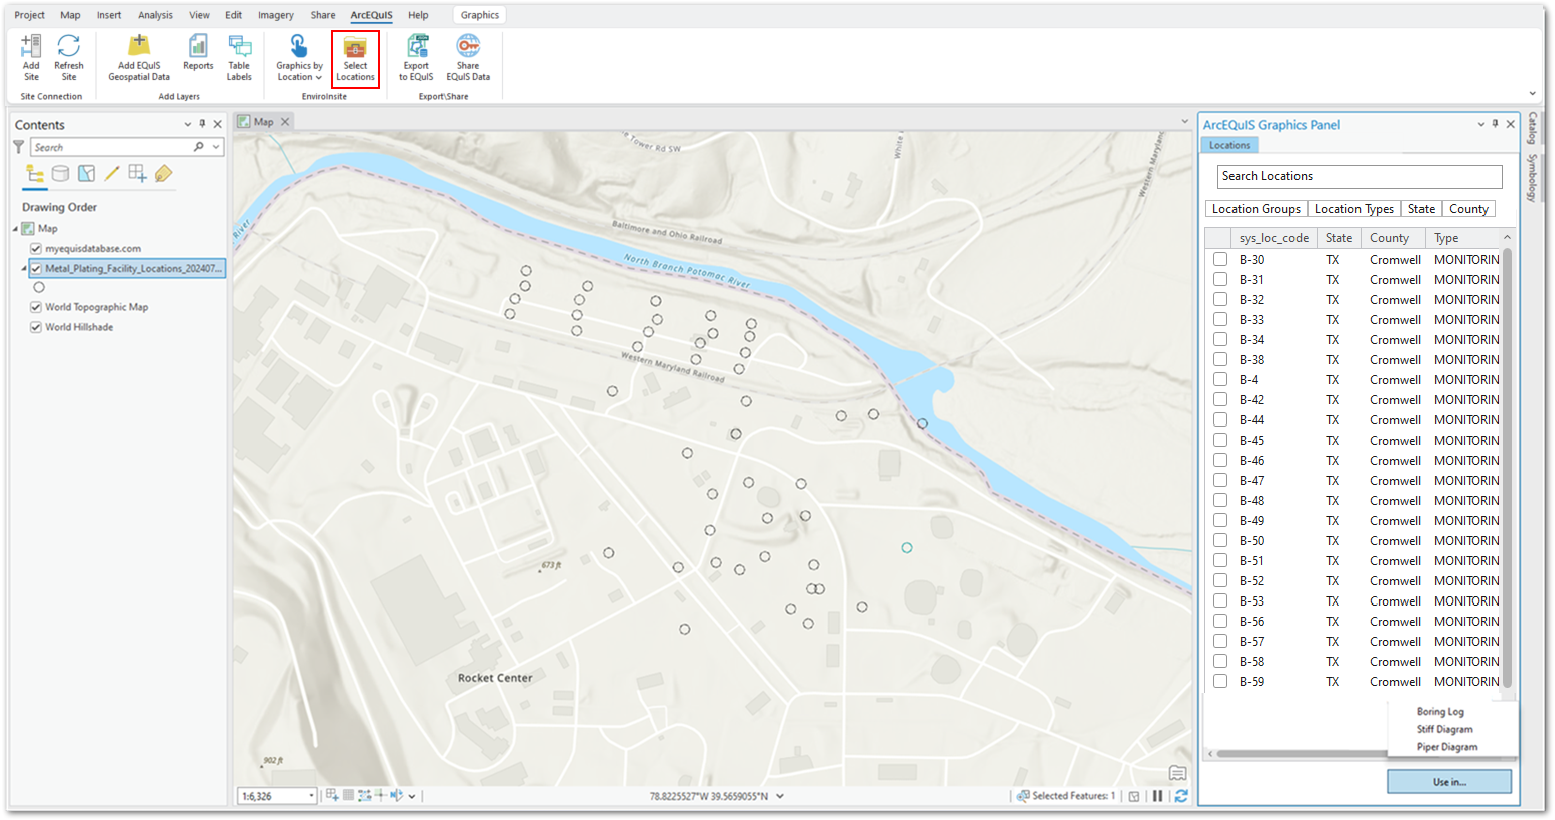Choose Piper Diagram from the popup
Image resolution: width=1555 pixels, height=820 pixels.
[x=1446, y=747]
